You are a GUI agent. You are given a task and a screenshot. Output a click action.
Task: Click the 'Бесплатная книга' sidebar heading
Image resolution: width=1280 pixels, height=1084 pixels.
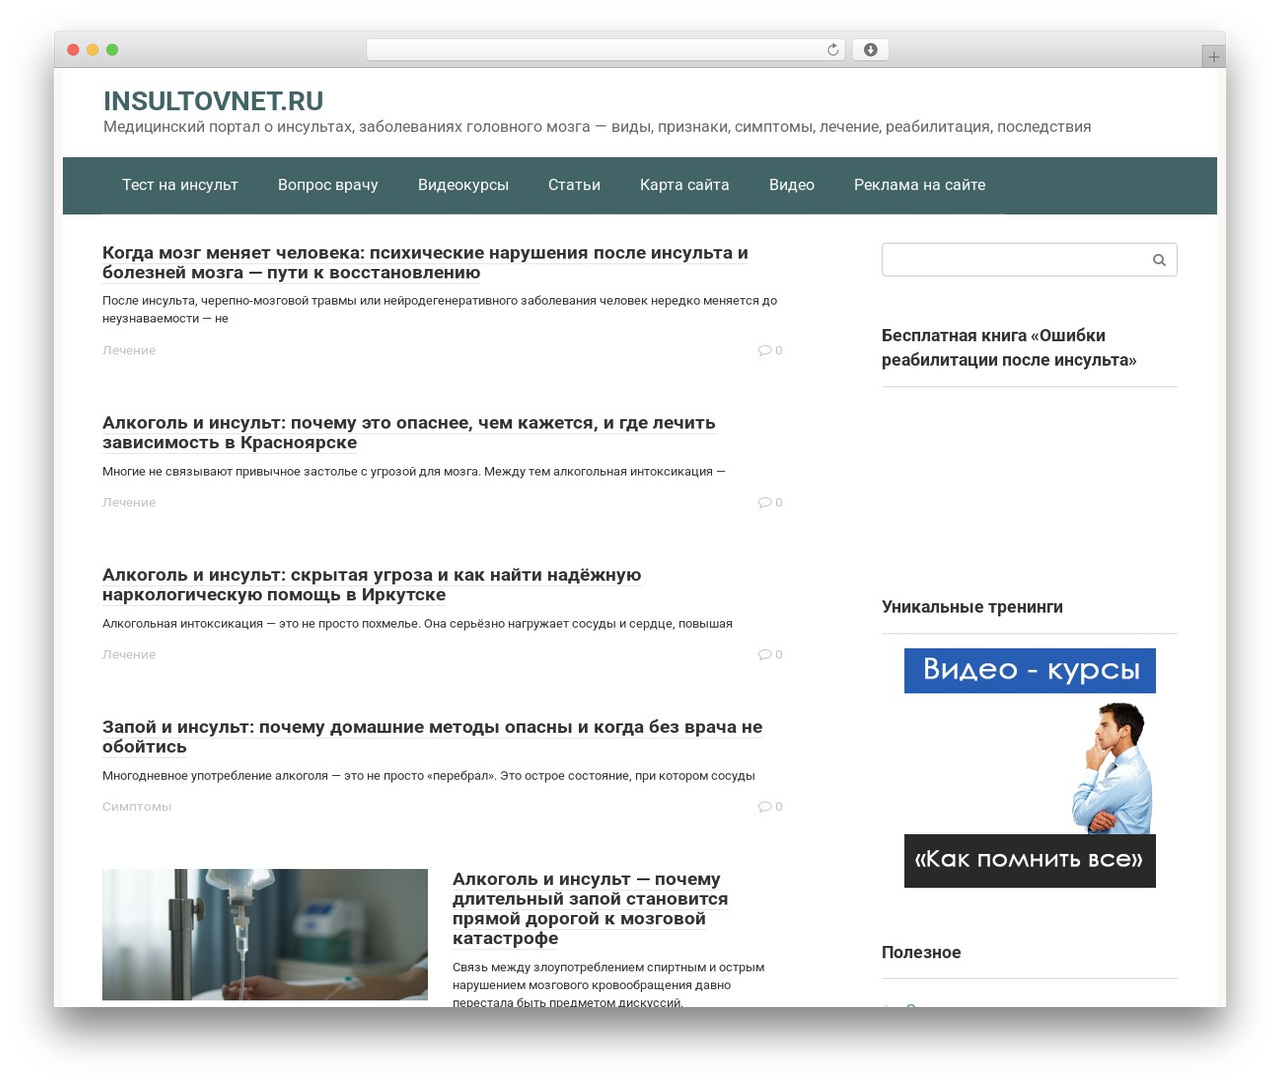pyautogui.click(x=1009, y=348)
